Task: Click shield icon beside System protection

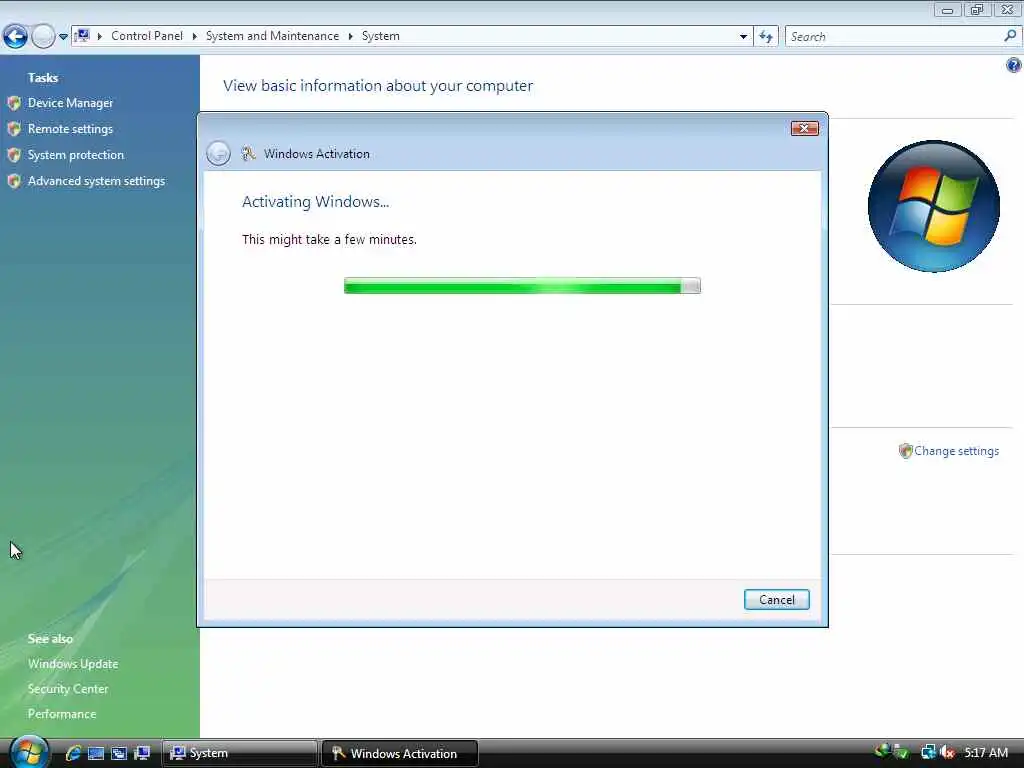Action: pyautogui.click(x=14, y=155)
